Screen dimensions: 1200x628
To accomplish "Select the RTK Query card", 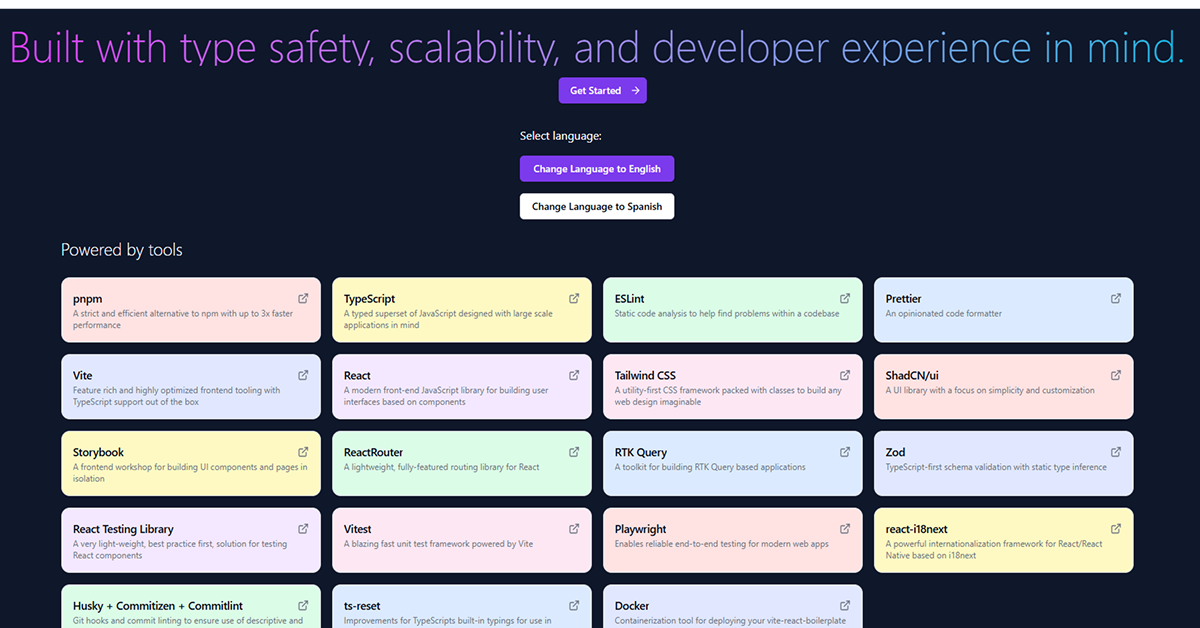I will [732, 463].
